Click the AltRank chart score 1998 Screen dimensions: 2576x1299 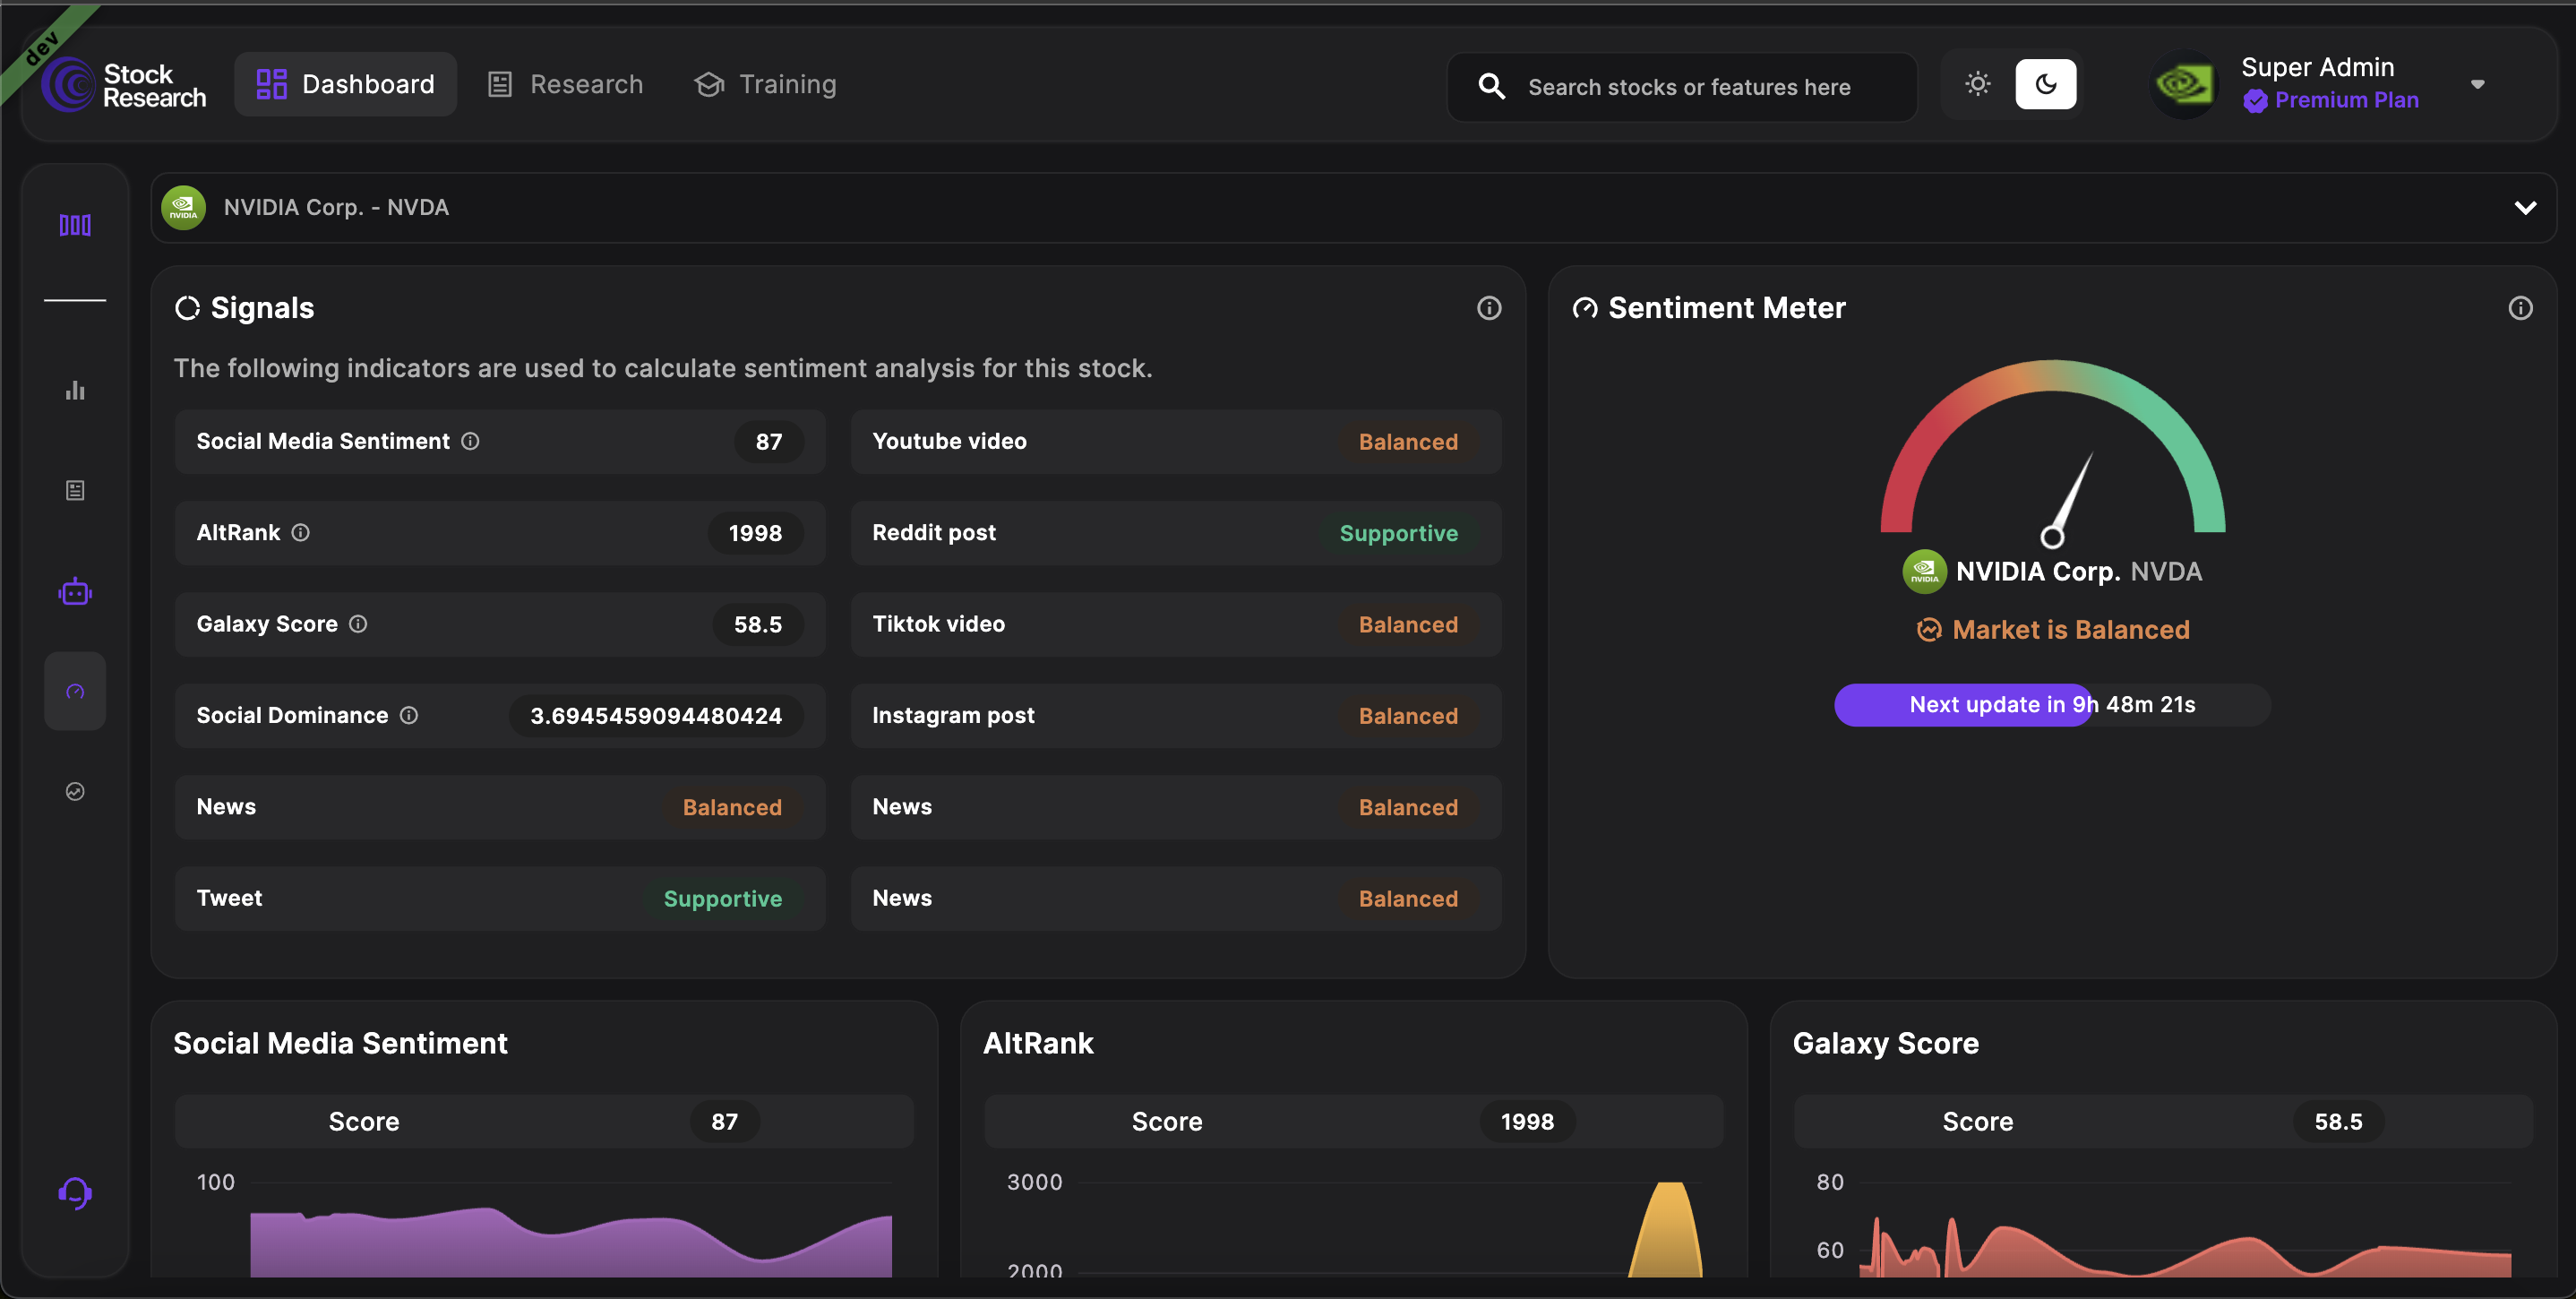pyautogui.click(x=1527, y=1122)
